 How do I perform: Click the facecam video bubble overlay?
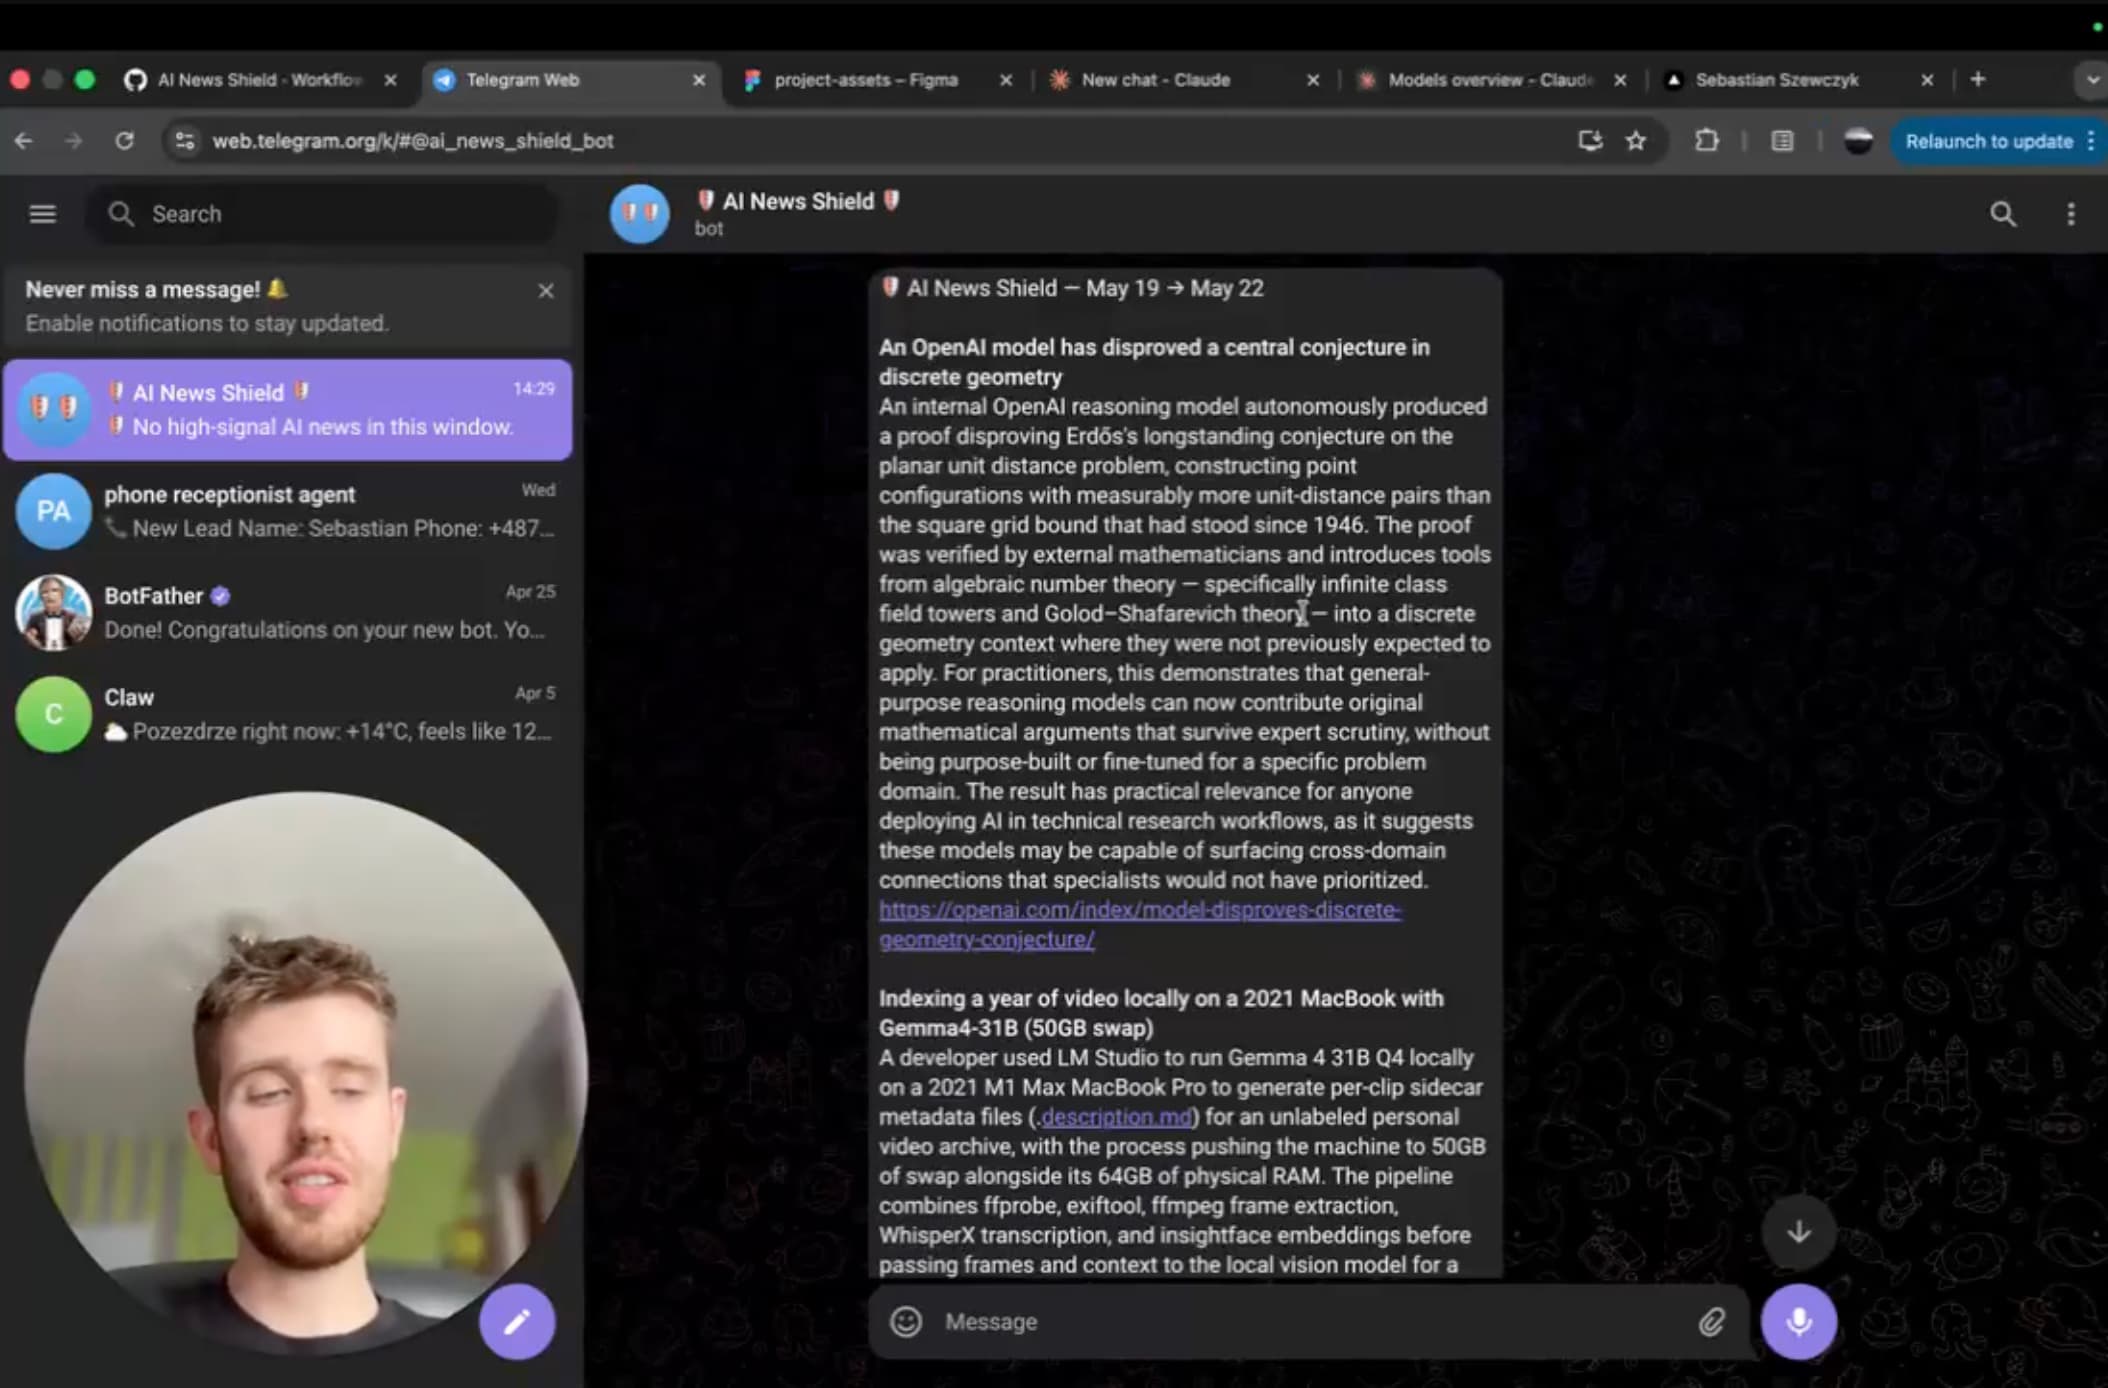coord(305,1075)
